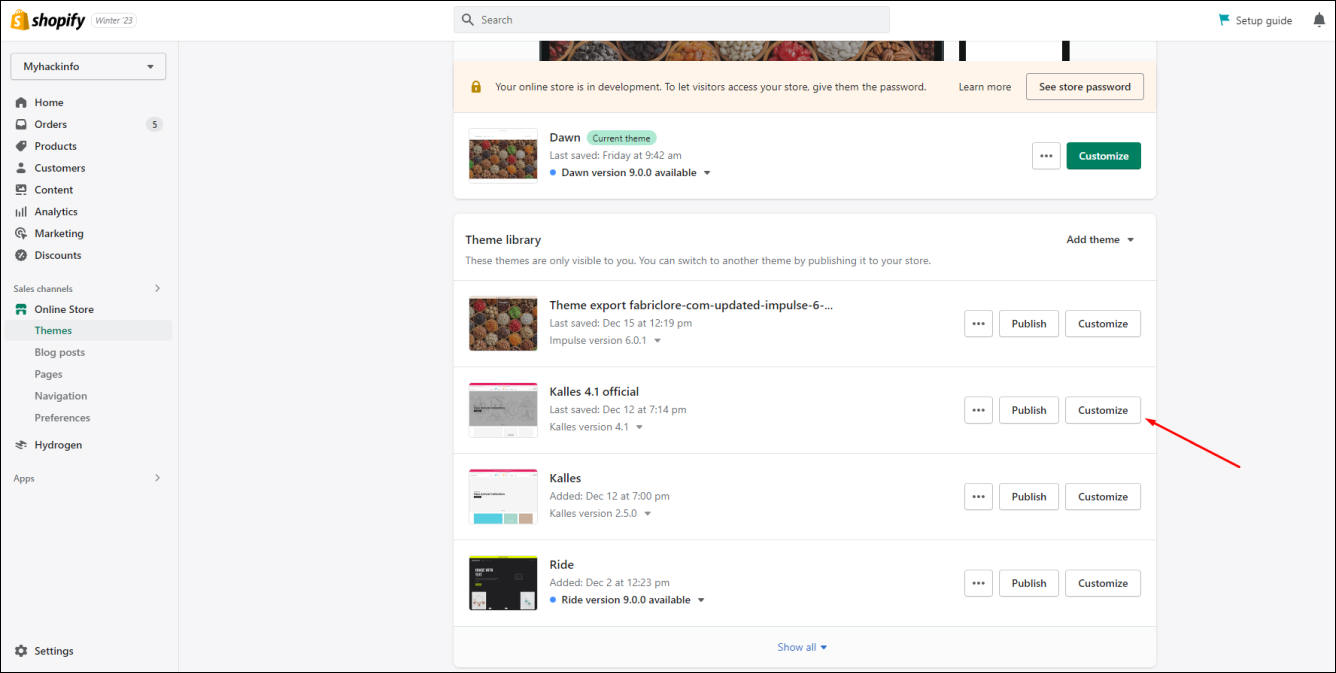Click the Orders inbox icon

(x=21, y=124)
